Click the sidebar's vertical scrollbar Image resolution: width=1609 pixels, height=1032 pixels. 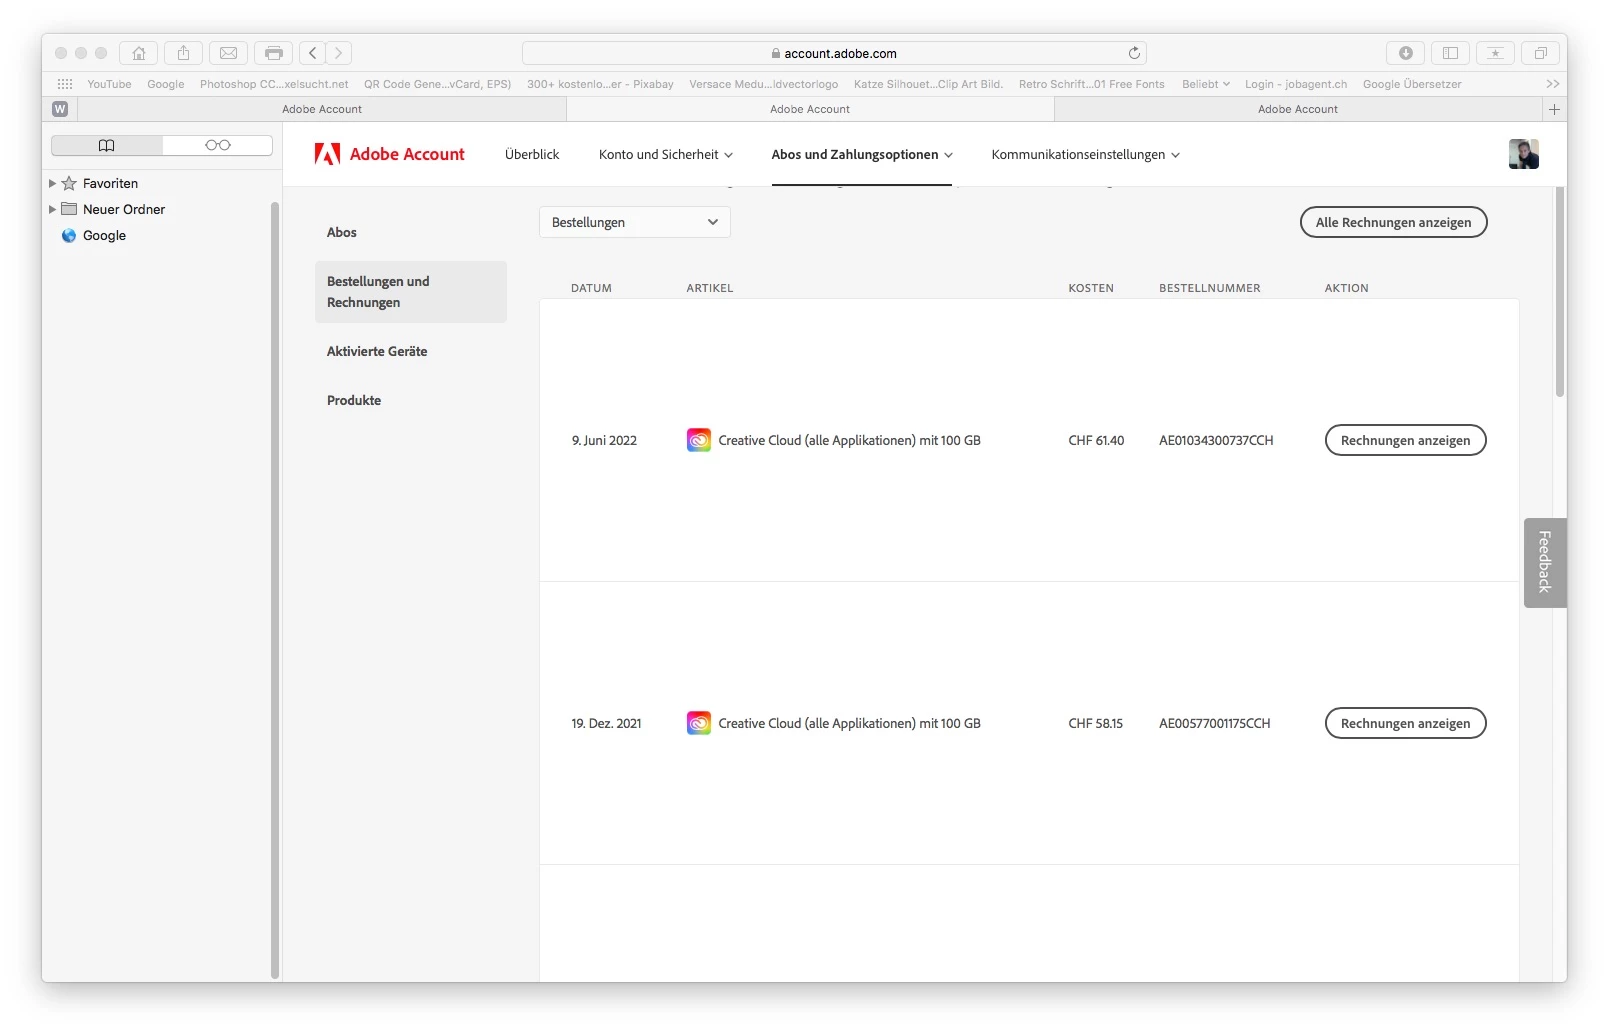[275, 590]
